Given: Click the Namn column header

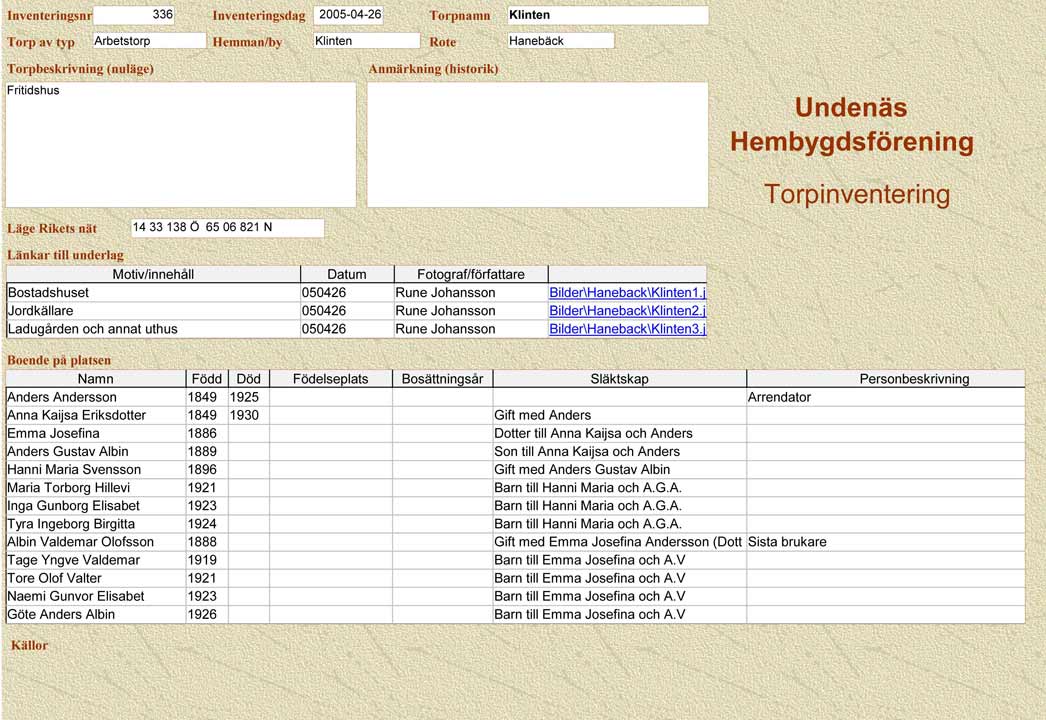Looking at the screenshot, I should pos(96,379).
